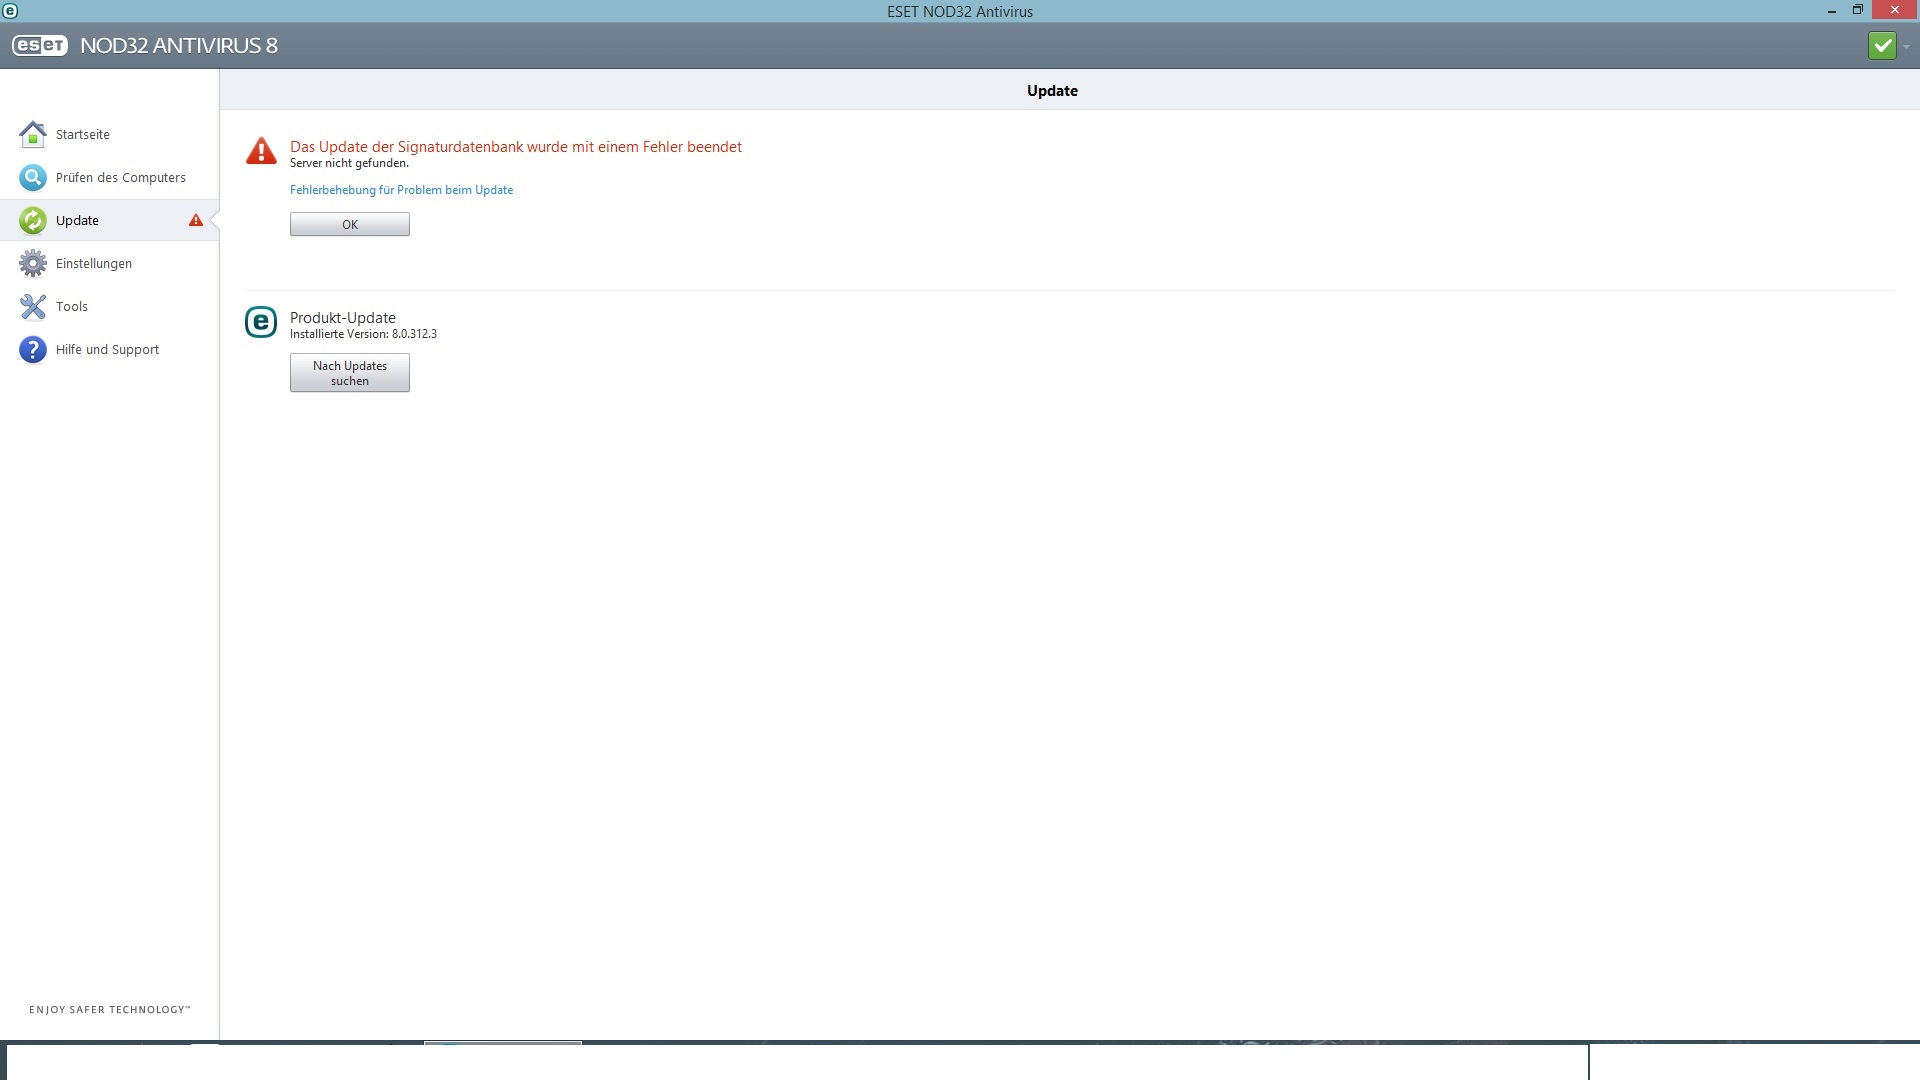Open settings via the gear icon

[x=33, y=263]
